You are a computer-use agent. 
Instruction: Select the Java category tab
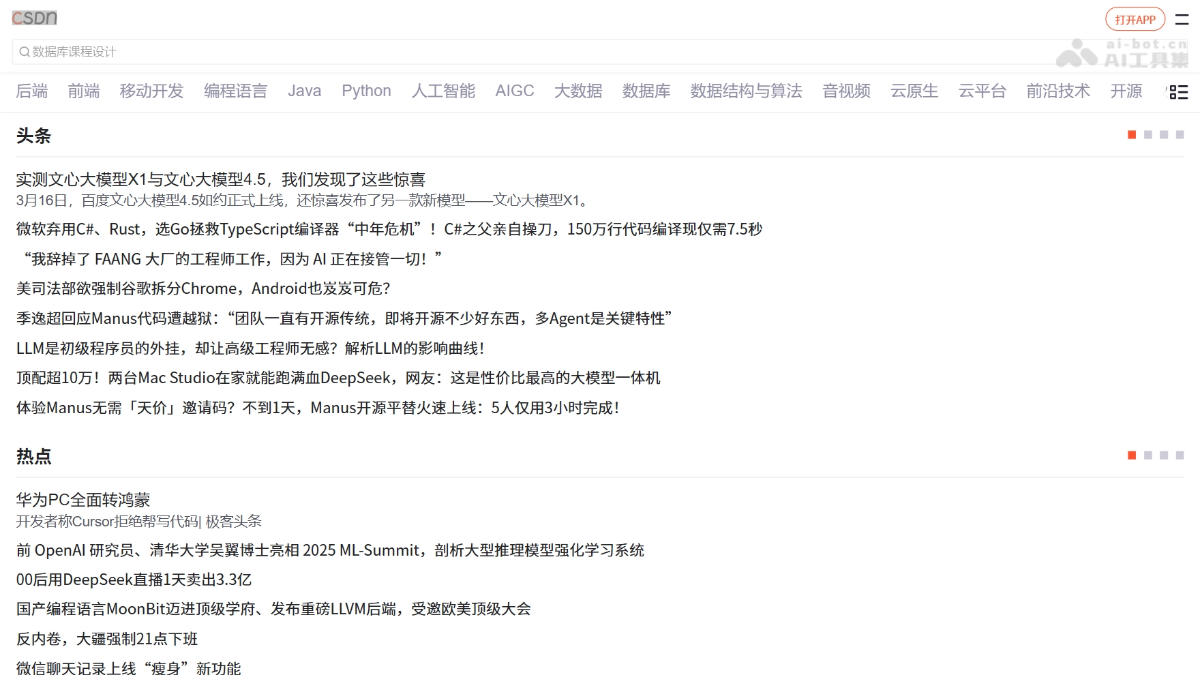305,91
